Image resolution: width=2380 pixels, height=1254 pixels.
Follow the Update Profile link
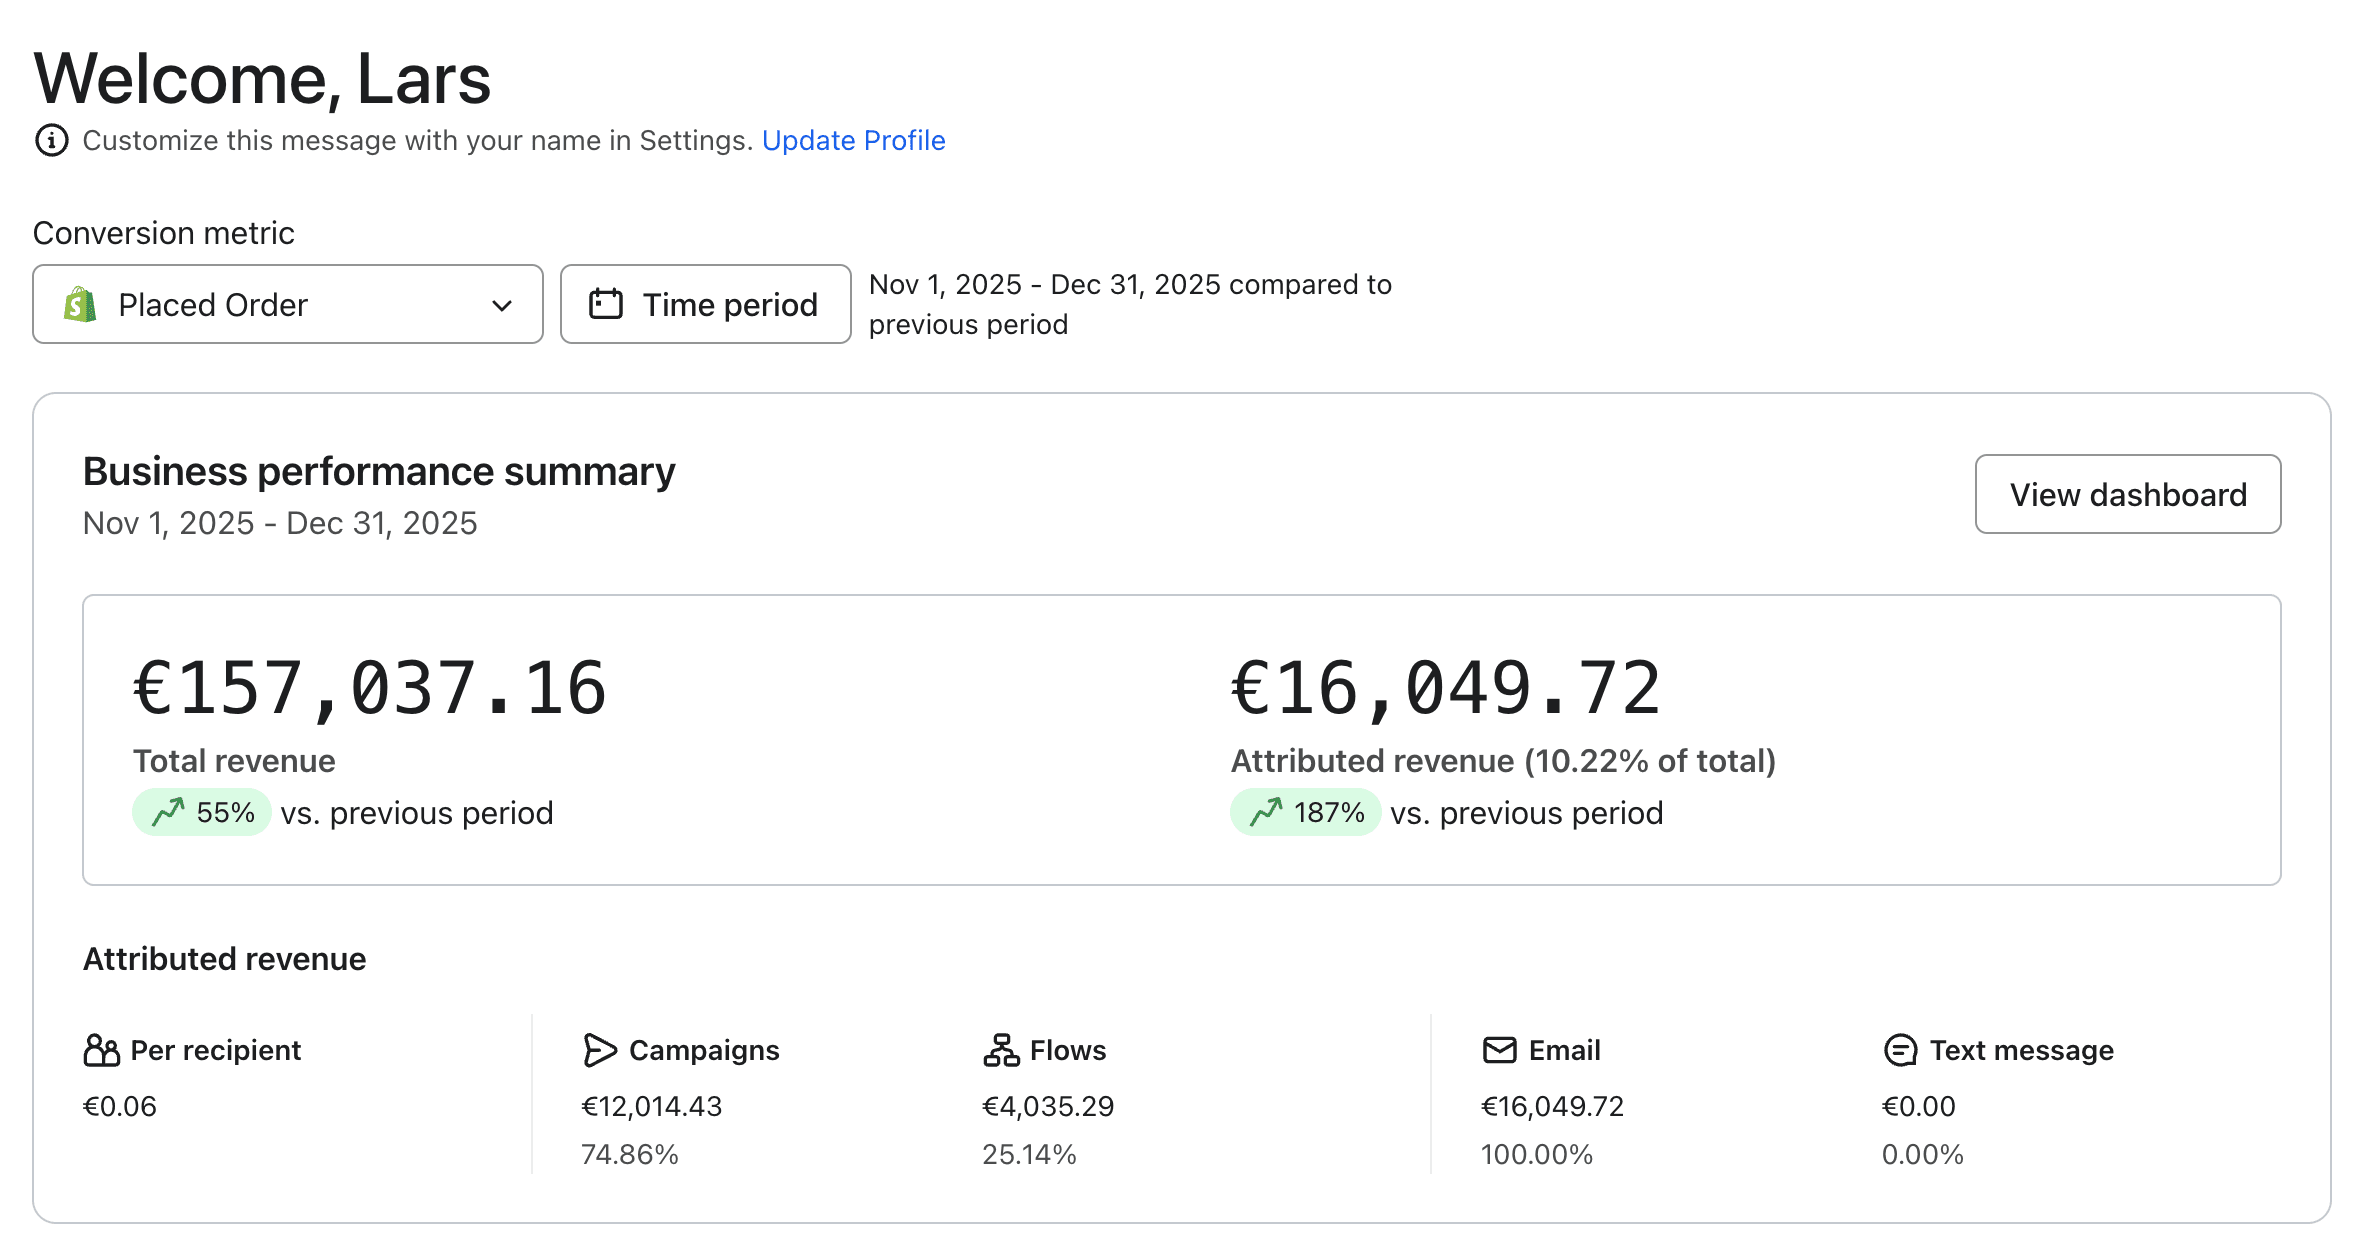point(853,140)
